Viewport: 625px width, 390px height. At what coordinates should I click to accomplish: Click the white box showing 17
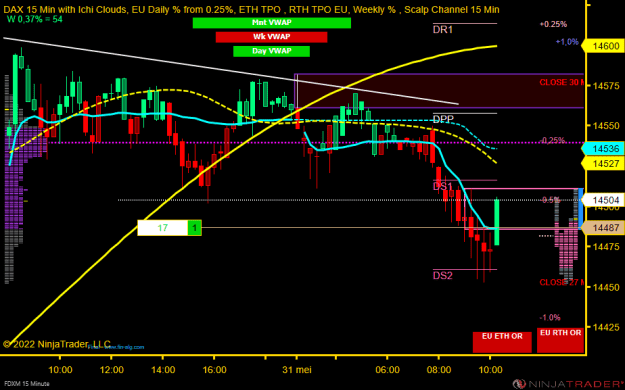click(x=163, y=228)
